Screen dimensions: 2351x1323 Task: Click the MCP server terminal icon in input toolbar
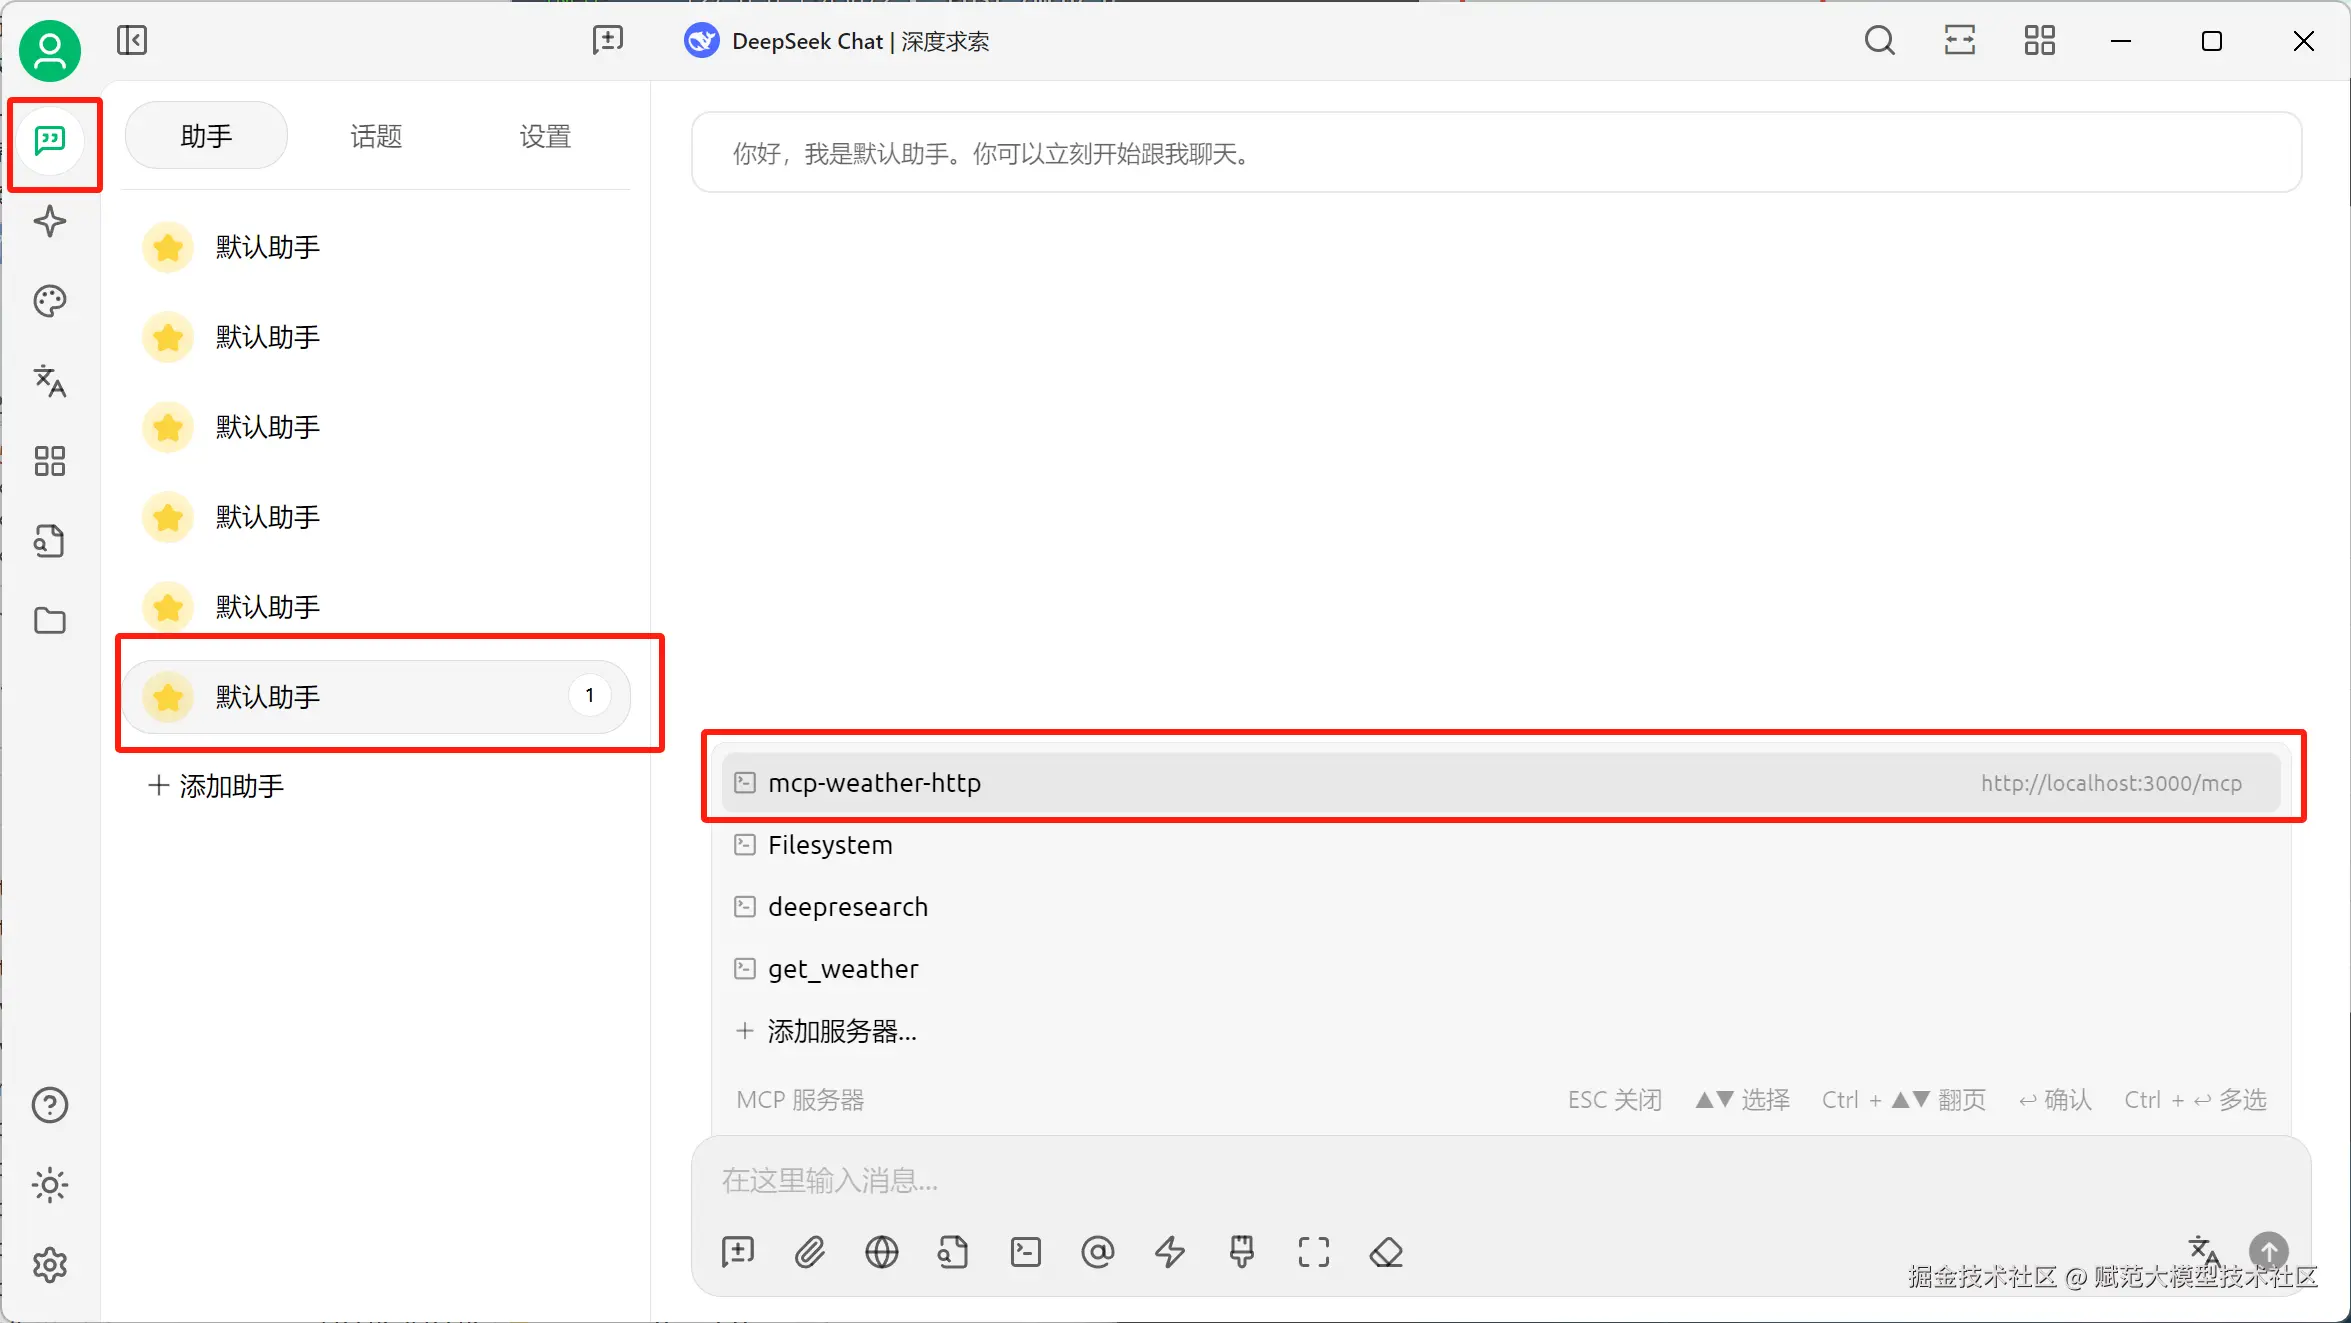point(1026,1252)
